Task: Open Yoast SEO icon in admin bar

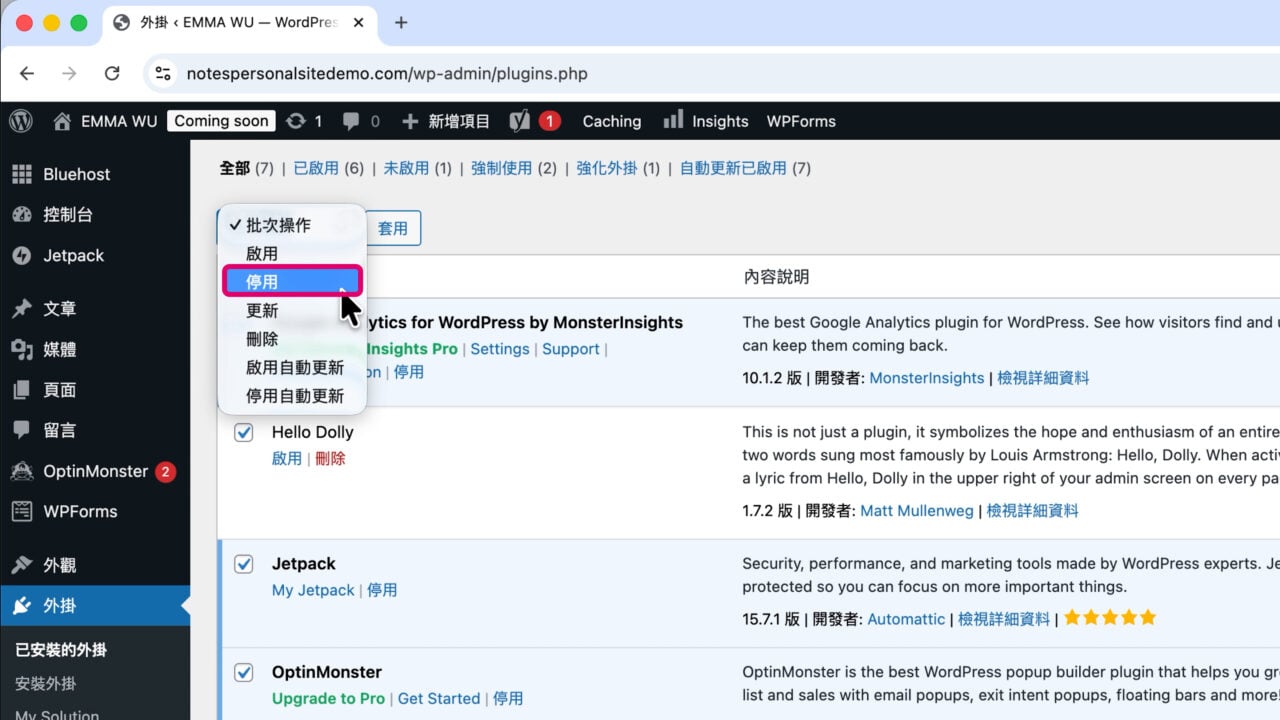Action: click(519, 121)
